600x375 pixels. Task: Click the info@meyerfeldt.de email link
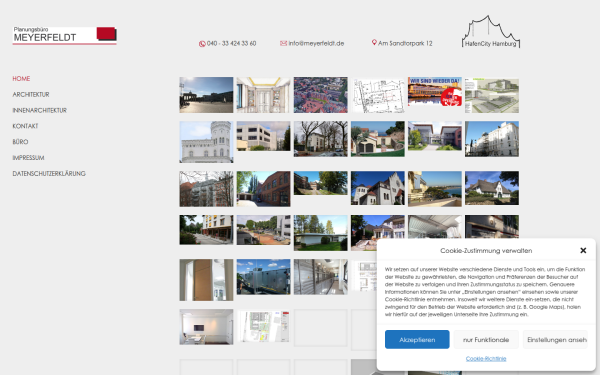(316, 43)
